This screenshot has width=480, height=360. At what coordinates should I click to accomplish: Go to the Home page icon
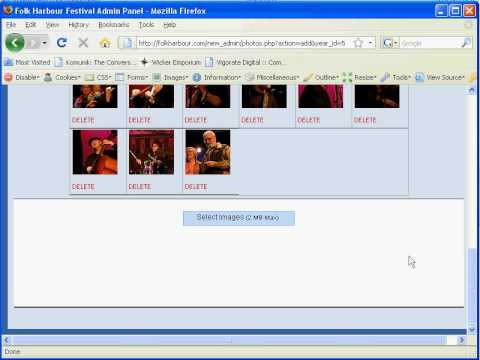pyautogui.click(x=105, y=43)
